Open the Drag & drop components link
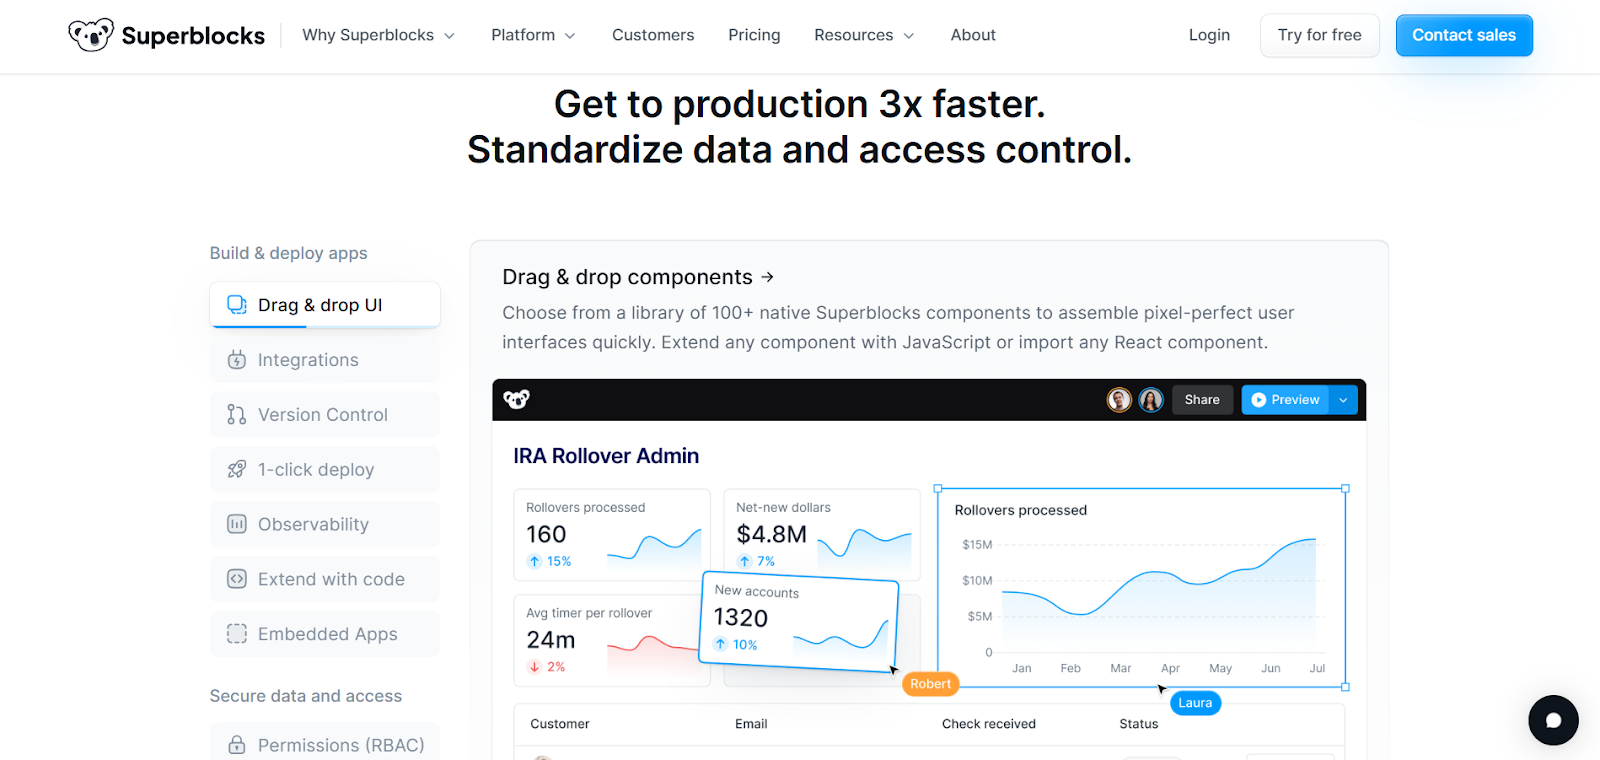The height and width of the screenshot is (760, 1600). tap(638, 277)
